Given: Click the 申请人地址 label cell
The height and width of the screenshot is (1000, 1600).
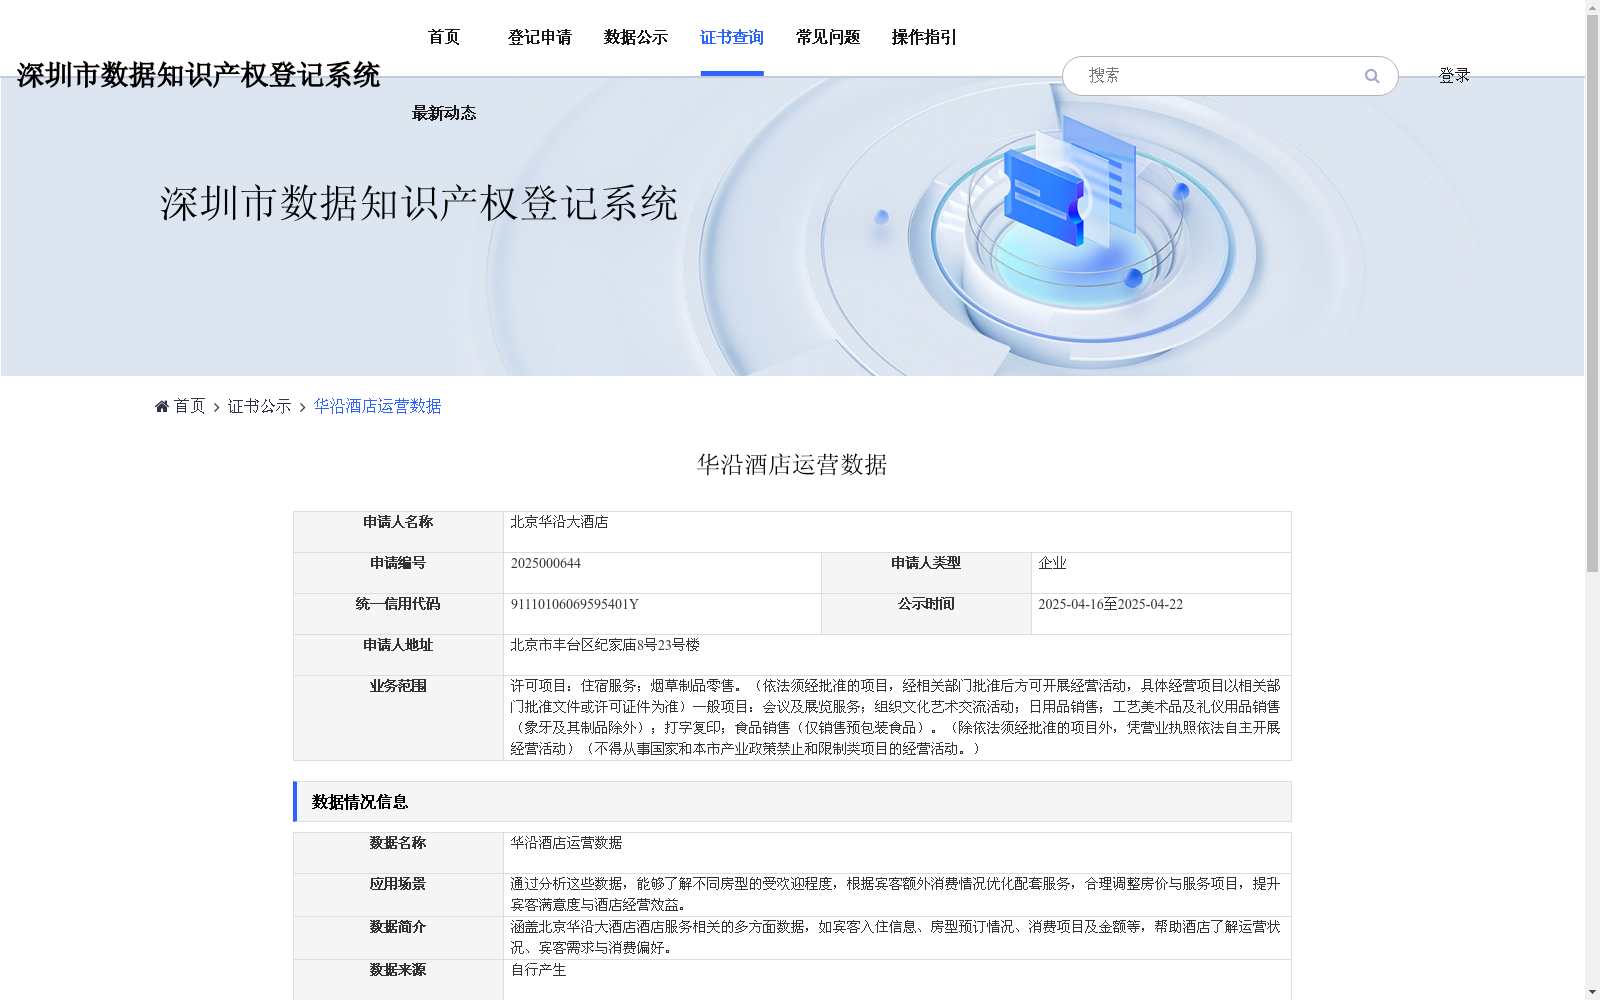Looking at the screenshot, I should pyautogui.click(x=398, y=655).
